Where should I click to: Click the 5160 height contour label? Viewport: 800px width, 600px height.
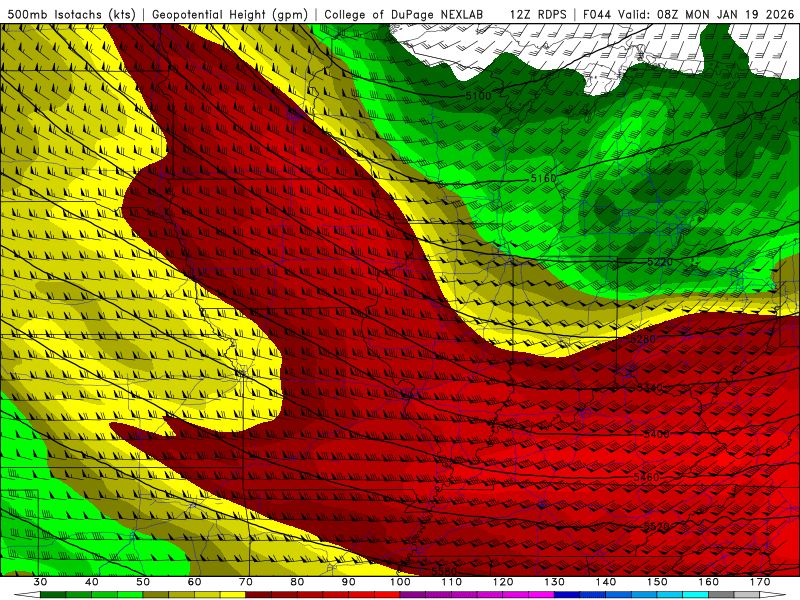coord(543,179)
